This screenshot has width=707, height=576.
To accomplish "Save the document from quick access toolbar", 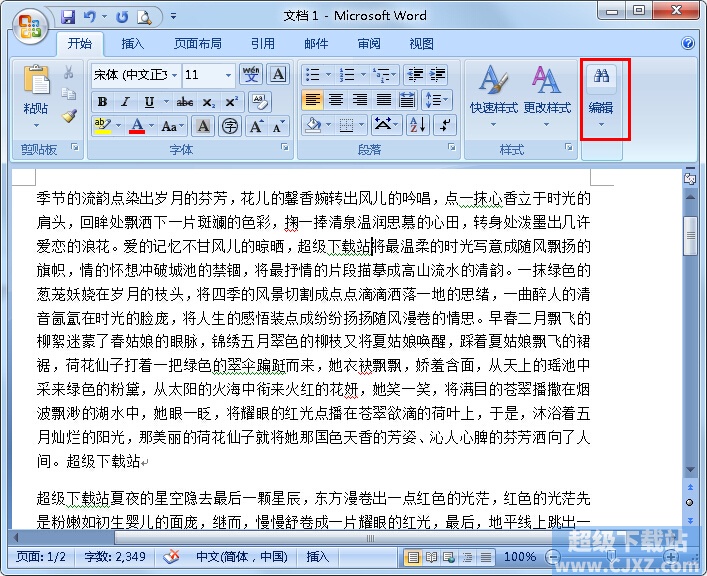I will pyautogui.click(x=68, y=17).
